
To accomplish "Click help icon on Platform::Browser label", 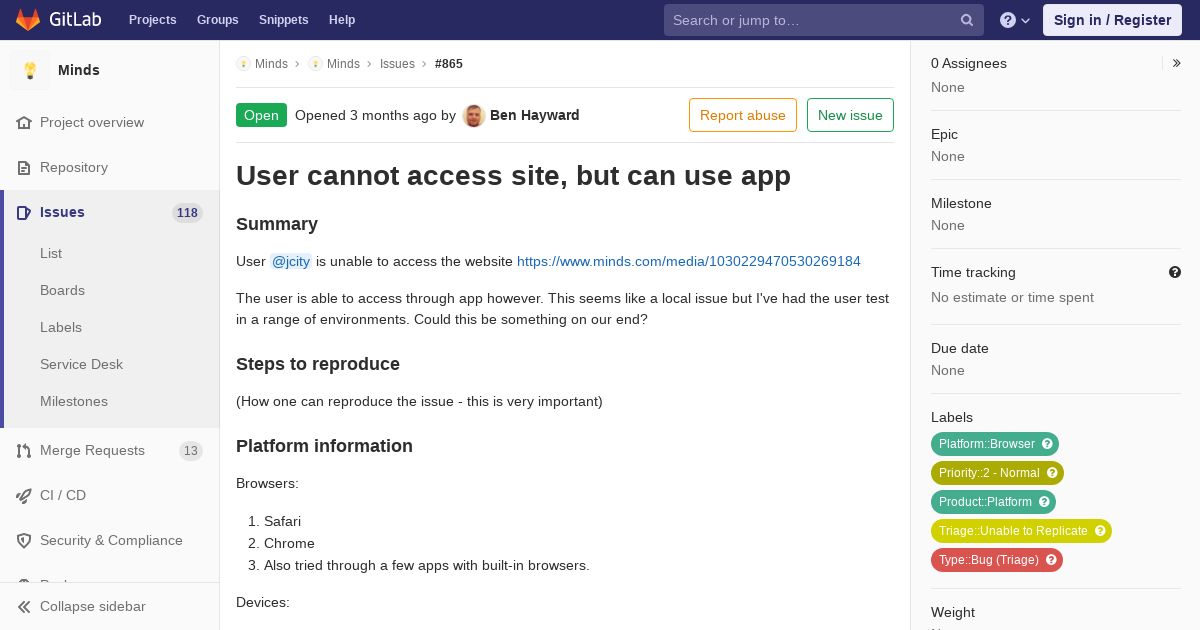I will 1047,444.
